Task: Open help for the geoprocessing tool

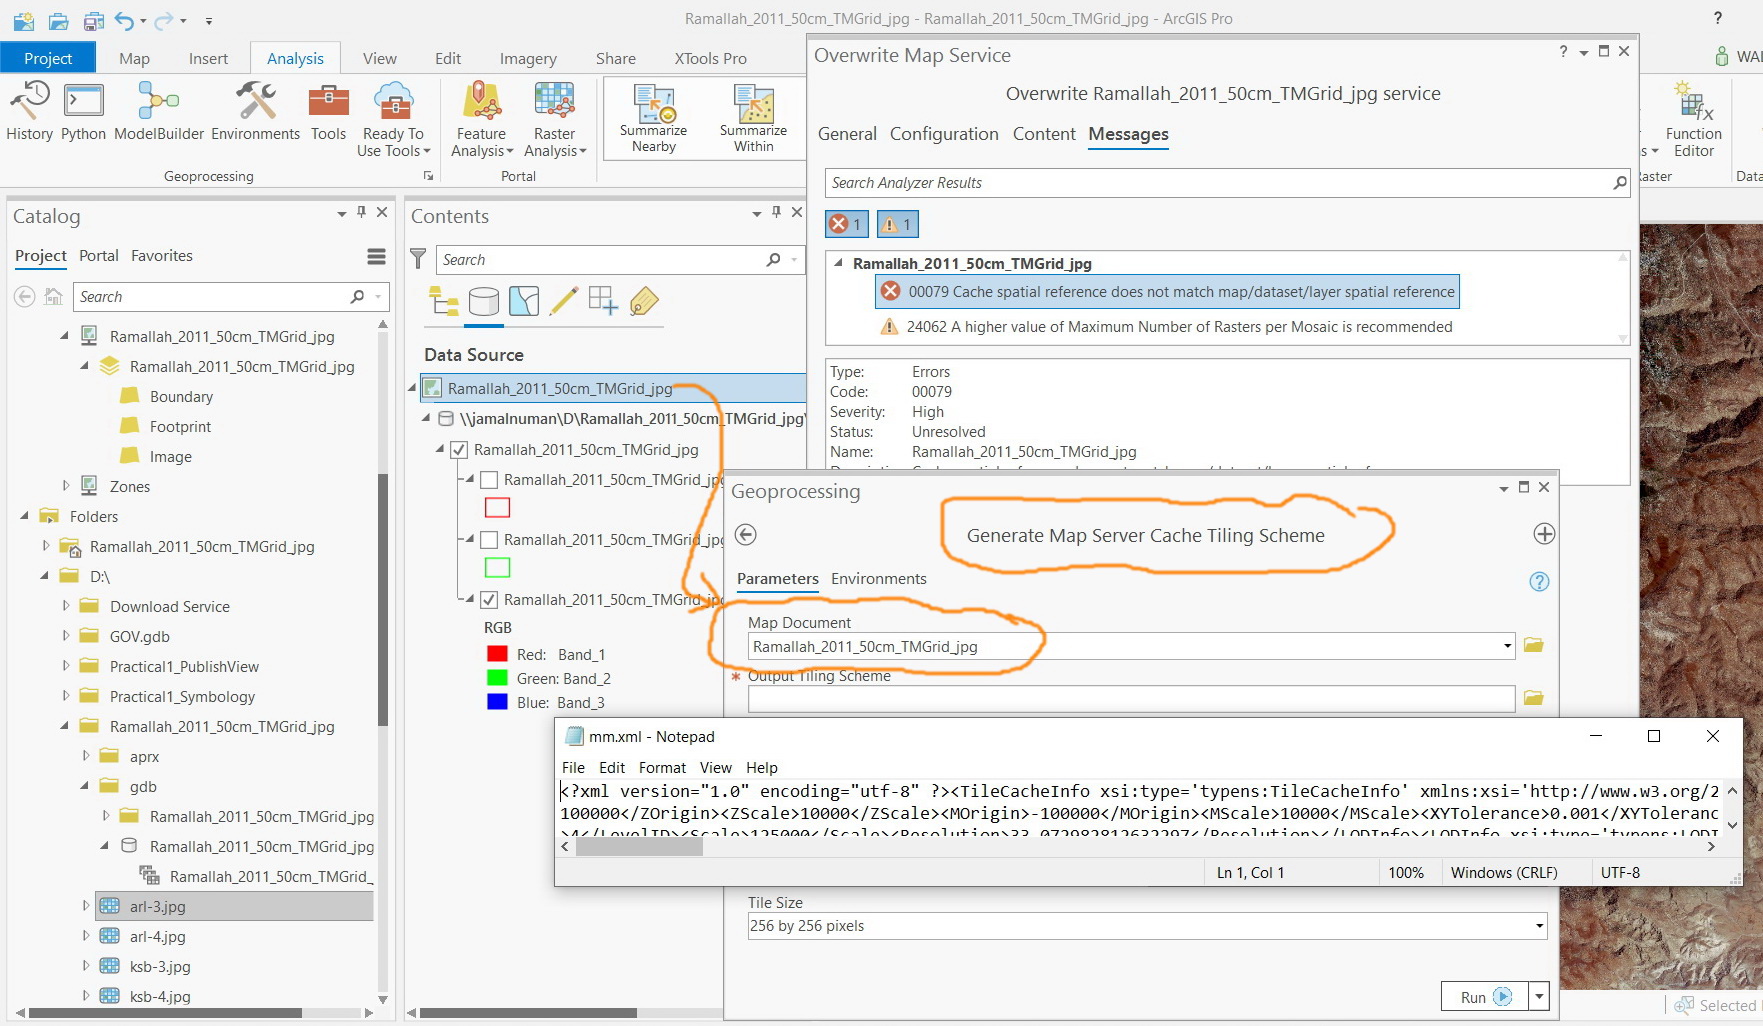Action: tap(1539, 581)
